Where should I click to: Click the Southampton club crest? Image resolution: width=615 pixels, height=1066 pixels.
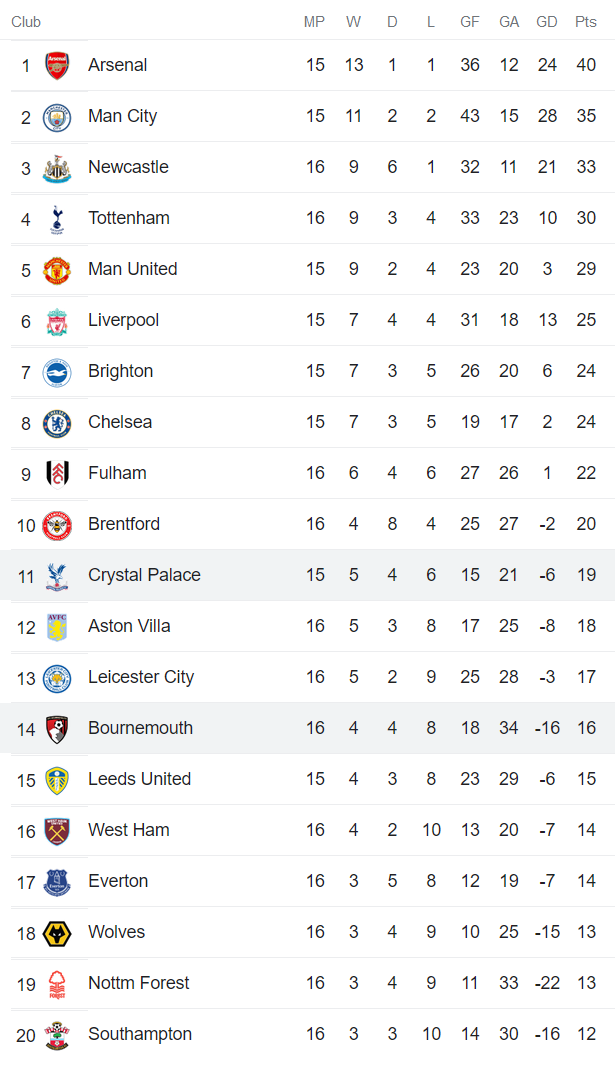pos(57,1035)
